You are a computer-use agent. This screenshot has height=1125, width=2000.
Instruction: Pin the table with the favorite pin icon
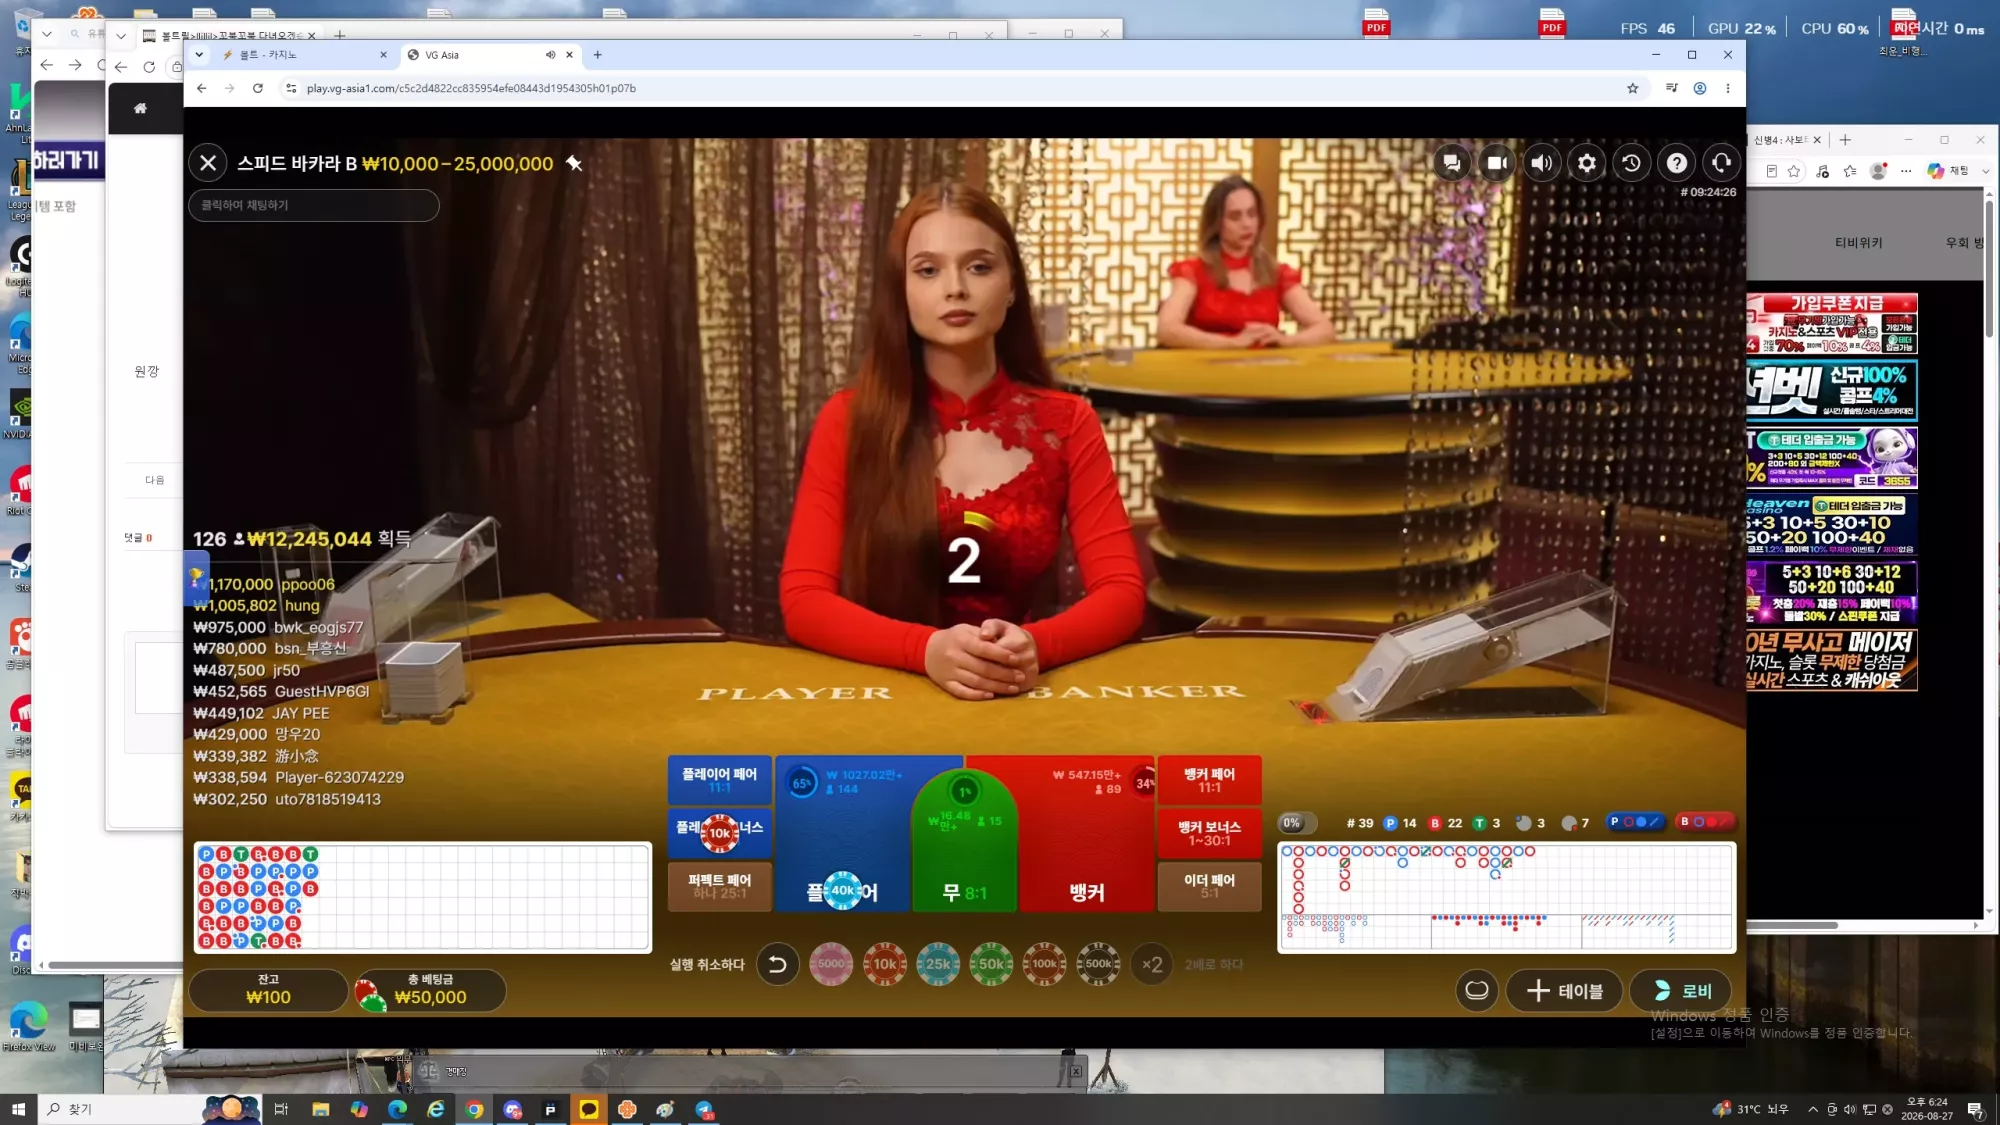point(574,163)
